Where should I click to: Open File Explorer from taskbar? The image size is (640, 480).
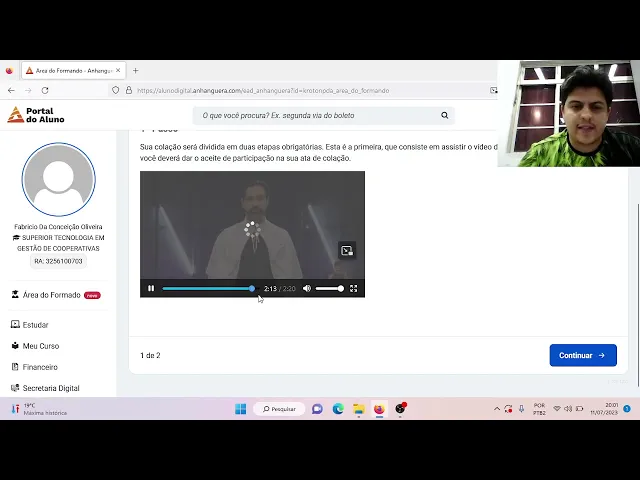[x=359, y=409]
